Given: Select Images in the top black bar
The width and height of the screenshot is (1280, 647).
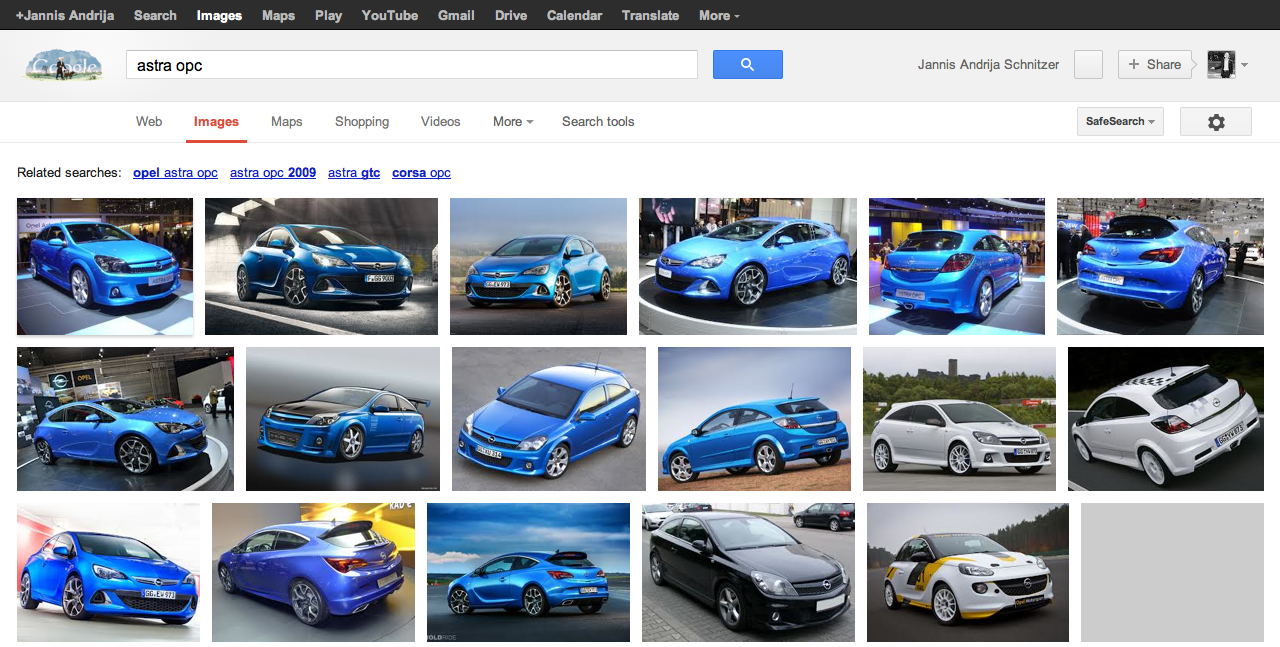Looking at the screenshot, I should point(219,15).
